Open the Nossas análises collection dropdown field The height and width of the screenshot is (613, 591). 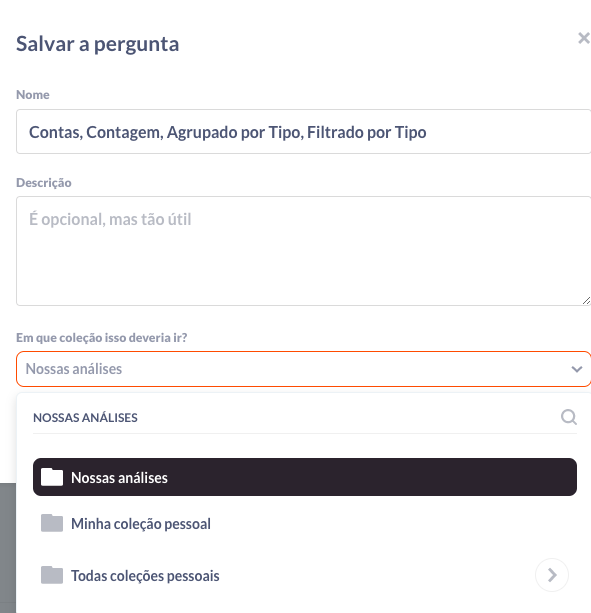[303, 369]
